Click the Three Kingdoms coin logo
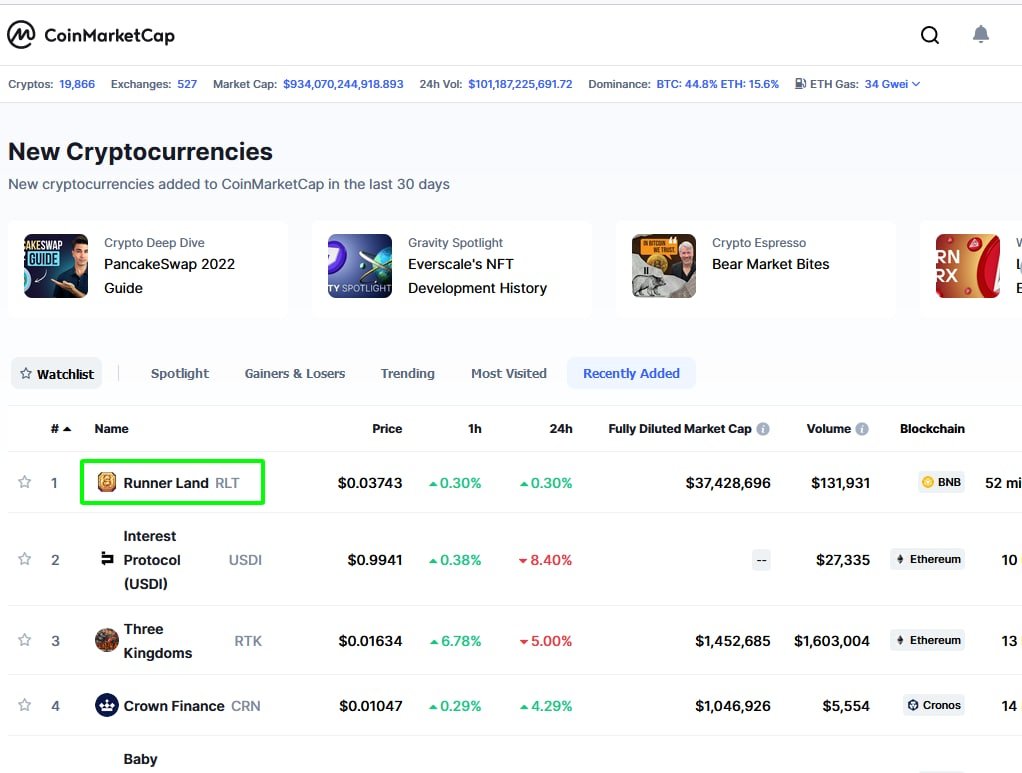Image resolution: width=1022 pixels, height=773 pixels. [106, 641]
